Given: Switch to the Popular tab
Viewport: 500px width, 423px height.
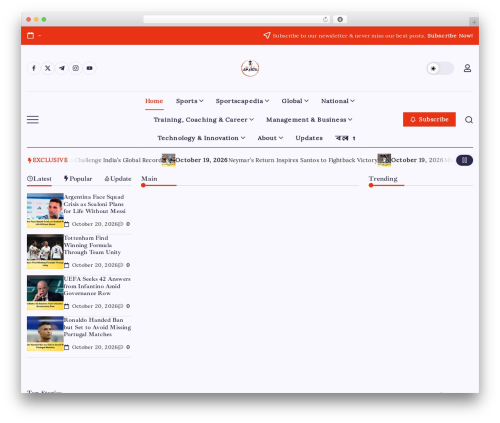Looking at the screenshot, I should tap(78, 179).
